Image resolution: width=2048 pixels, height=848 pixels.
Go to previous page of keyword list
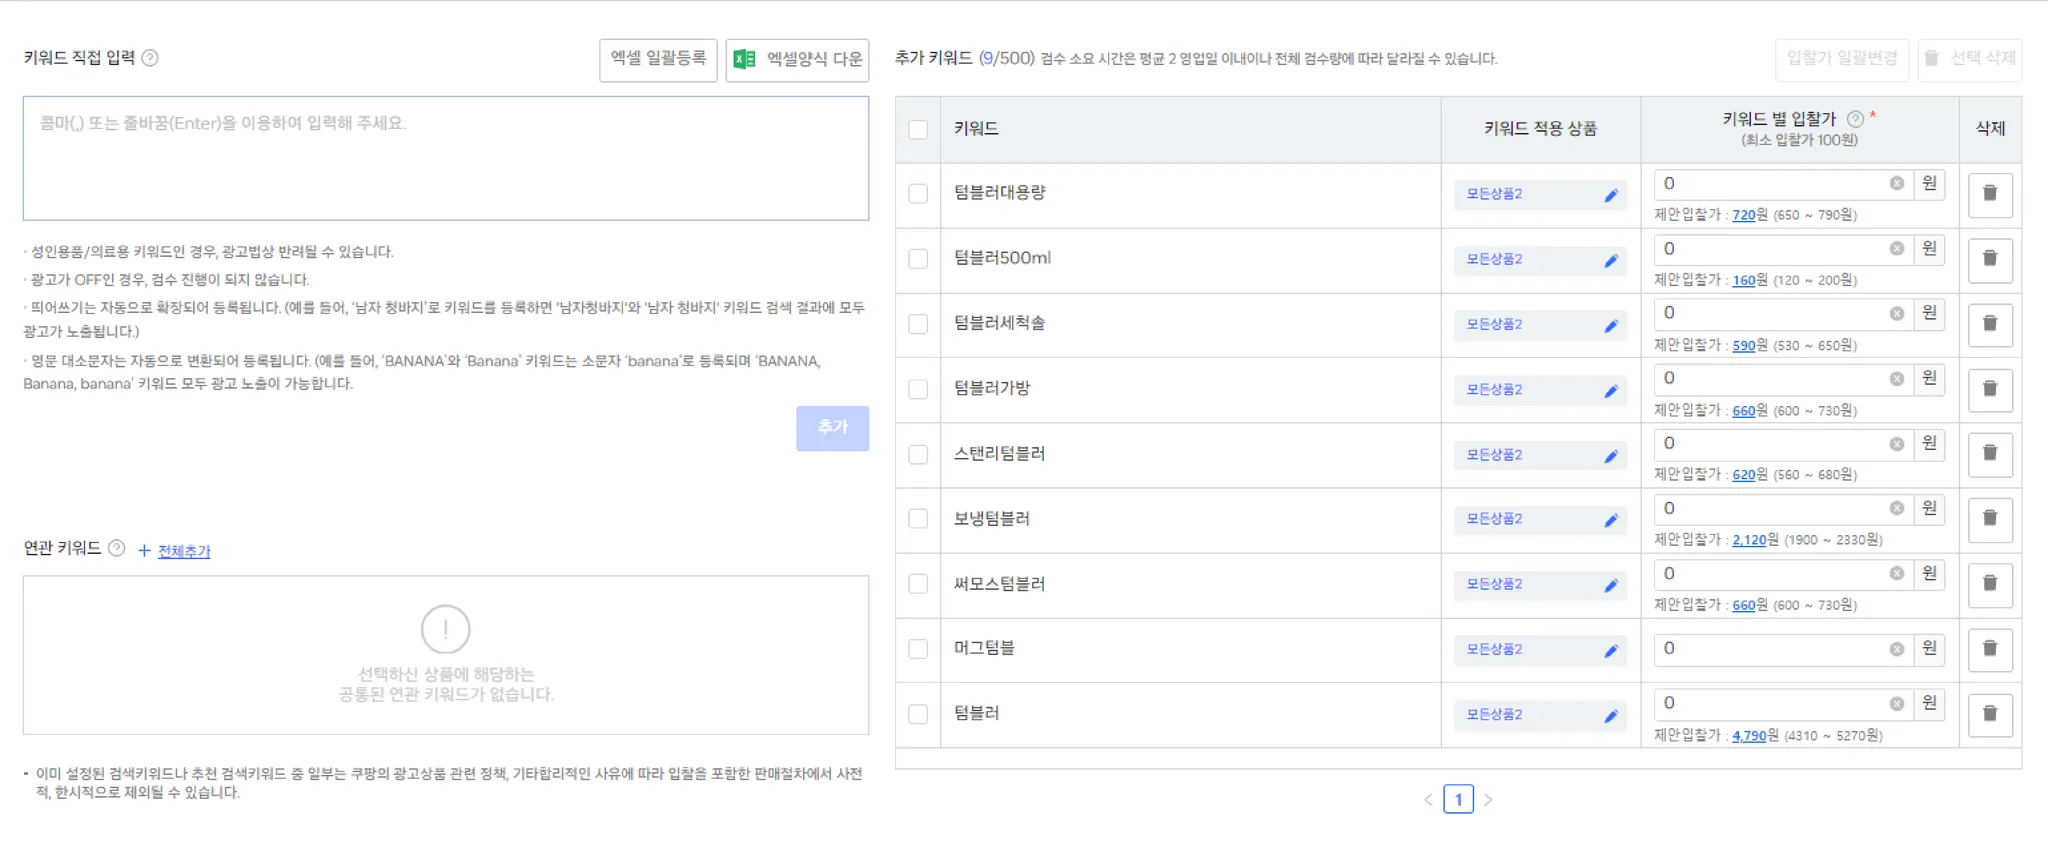pos(1428,800)
